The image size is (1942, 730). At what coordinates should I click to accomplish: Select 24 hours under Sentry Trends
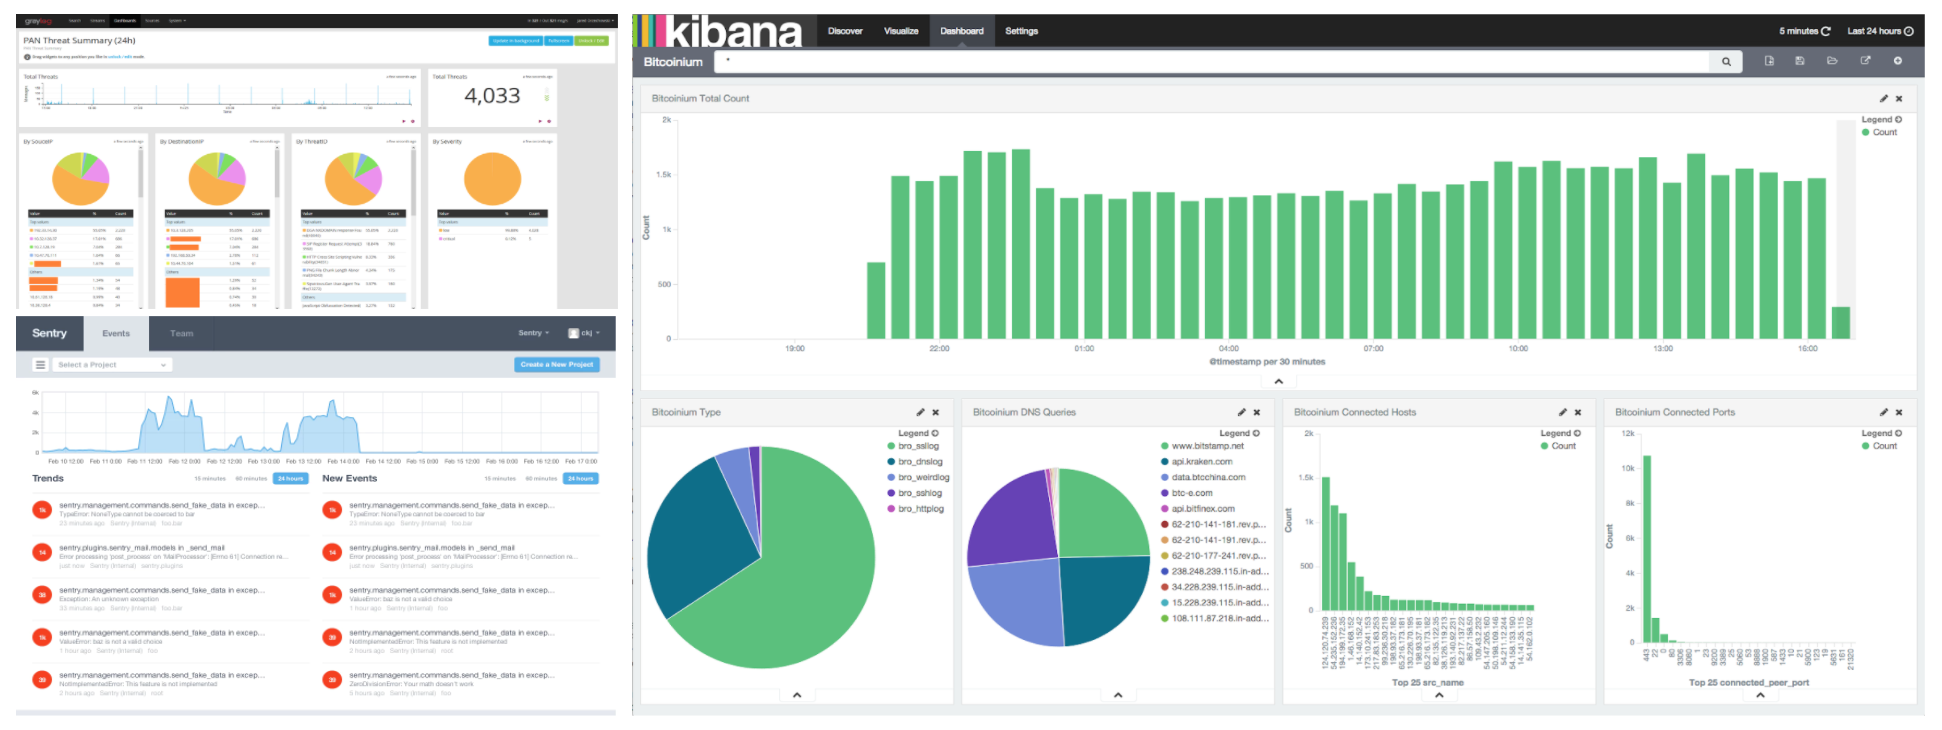point(291,479)
